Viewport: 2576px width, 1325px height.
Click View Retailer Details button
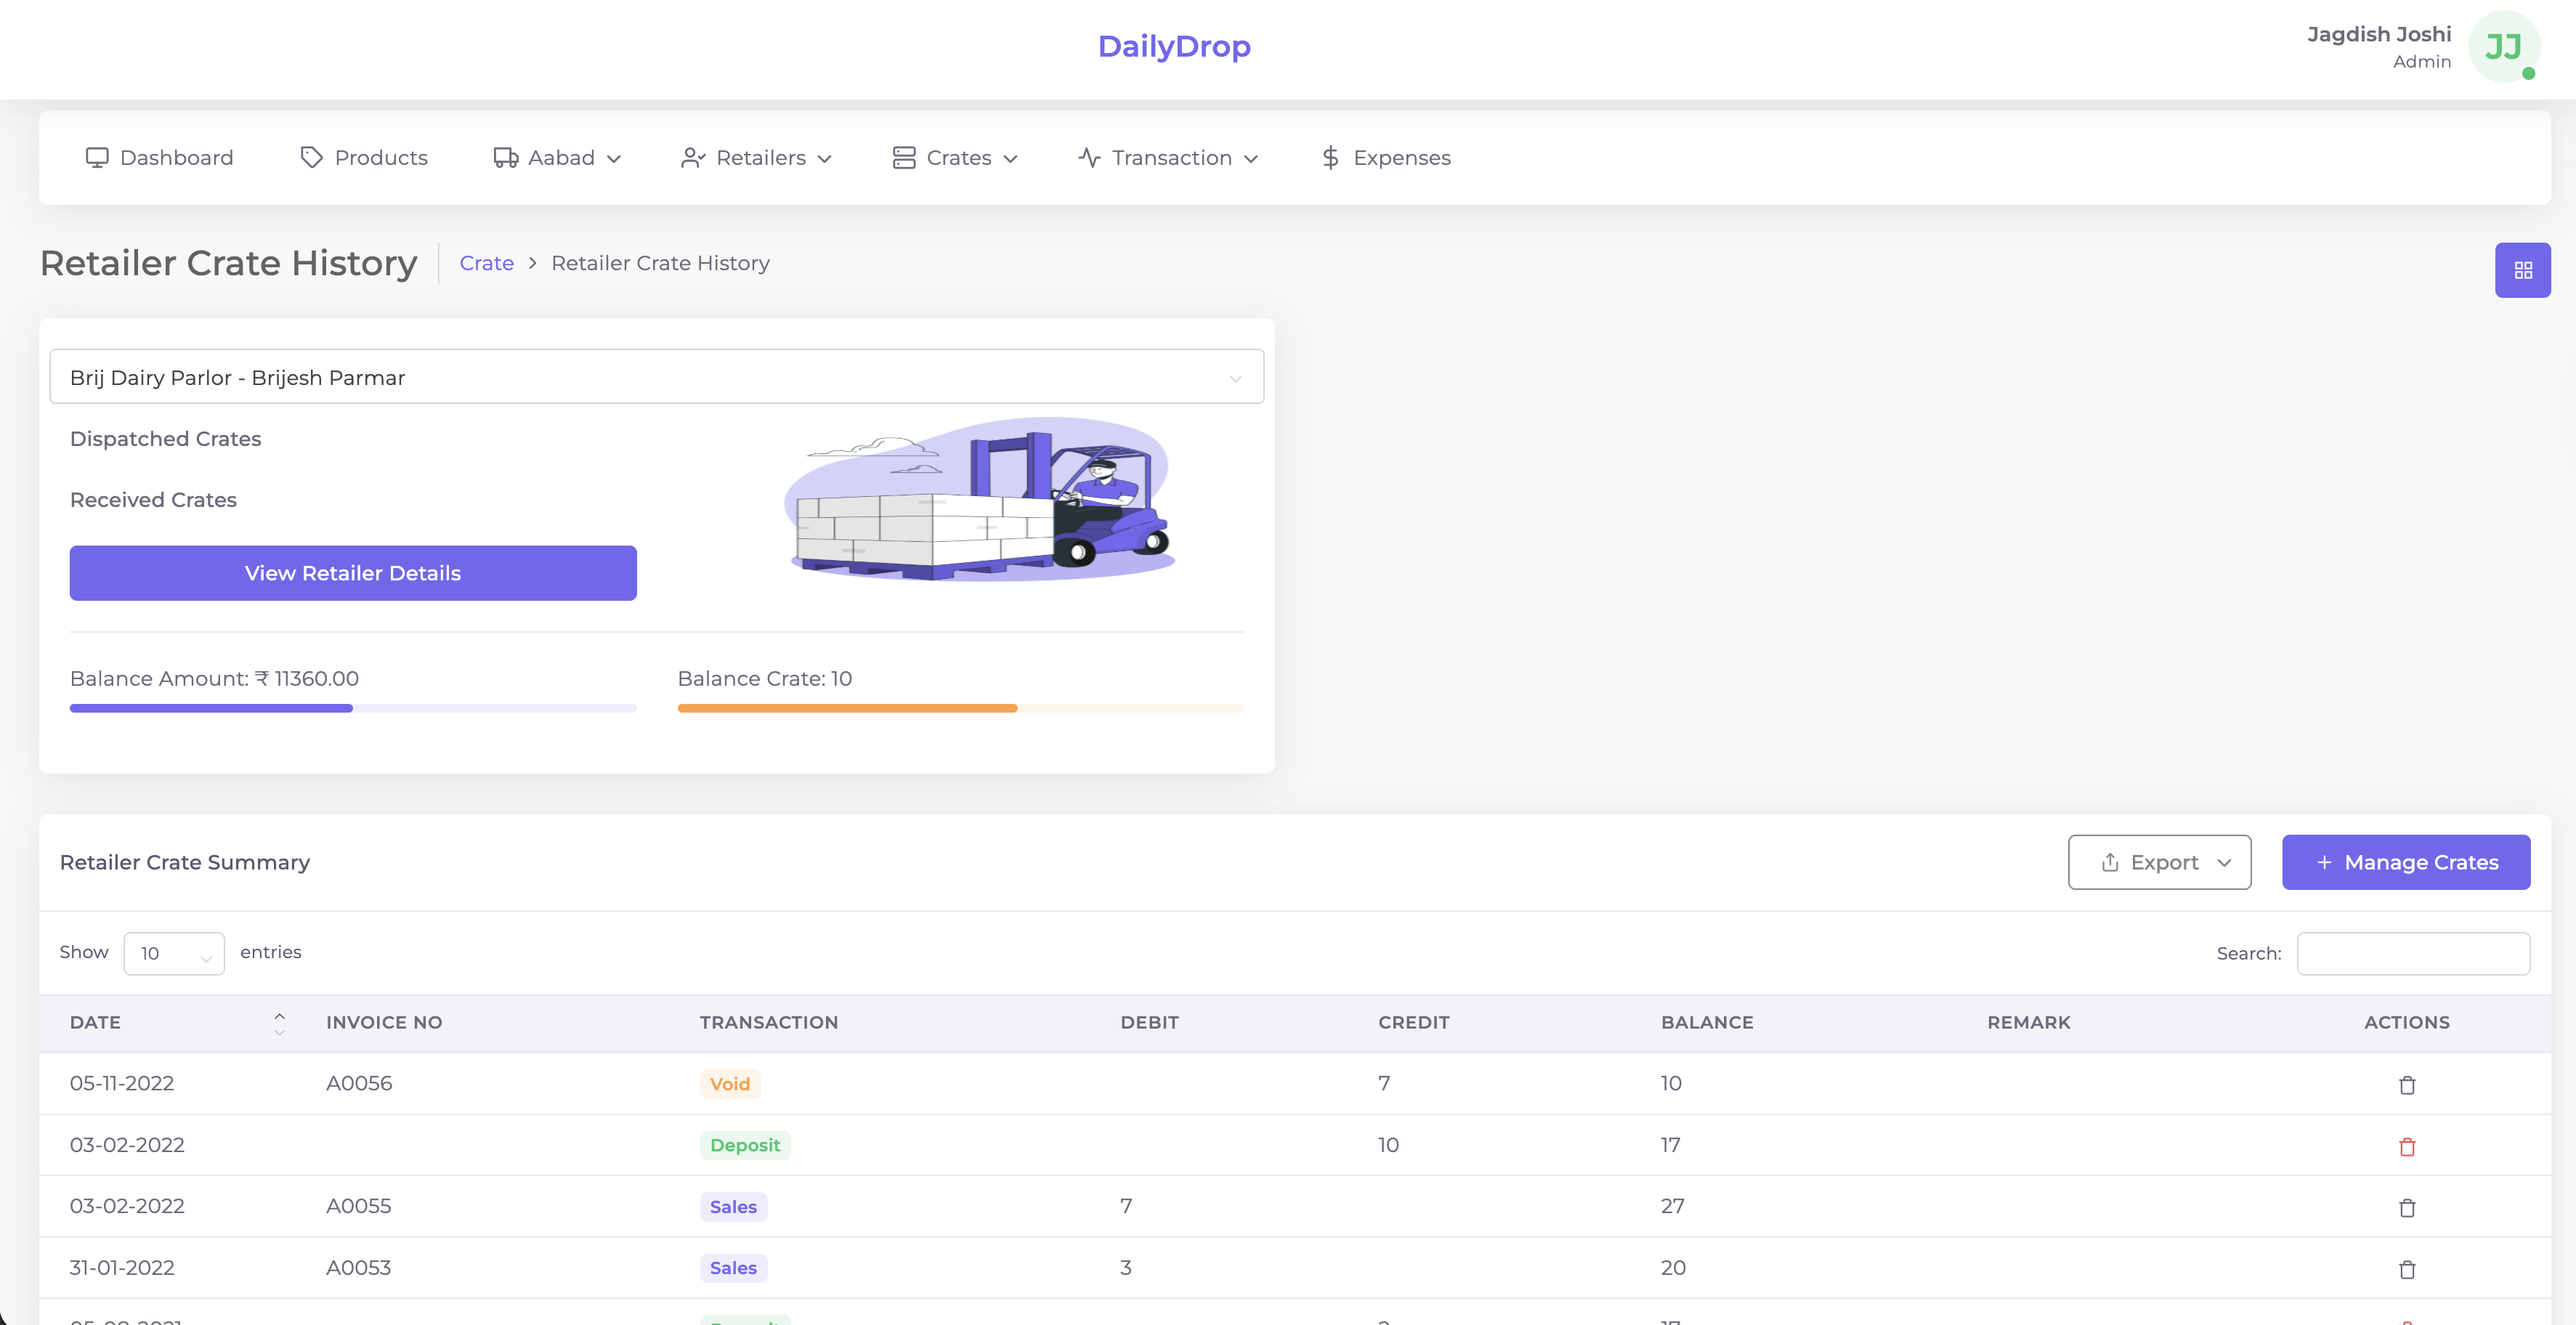point(352,573)
